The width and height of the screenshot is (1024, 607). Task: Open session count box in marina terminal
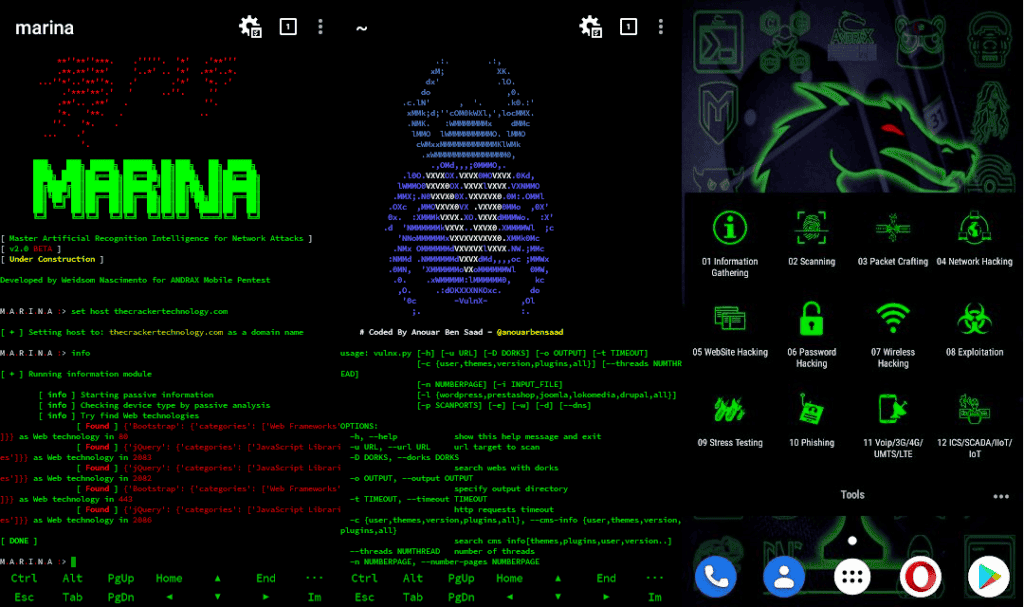click(288, 27)
